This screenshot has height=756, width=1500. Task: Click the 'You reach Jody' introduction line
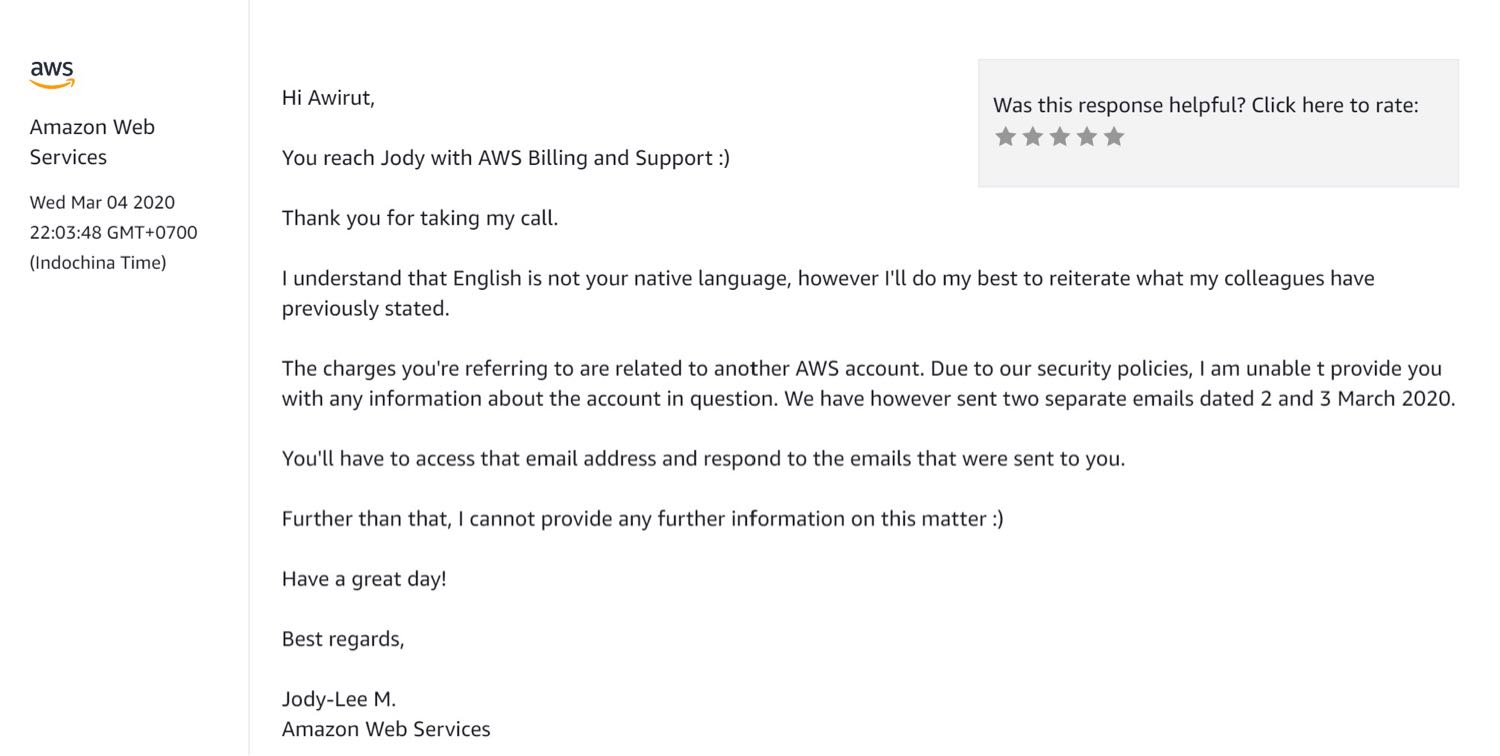[506, 158]
